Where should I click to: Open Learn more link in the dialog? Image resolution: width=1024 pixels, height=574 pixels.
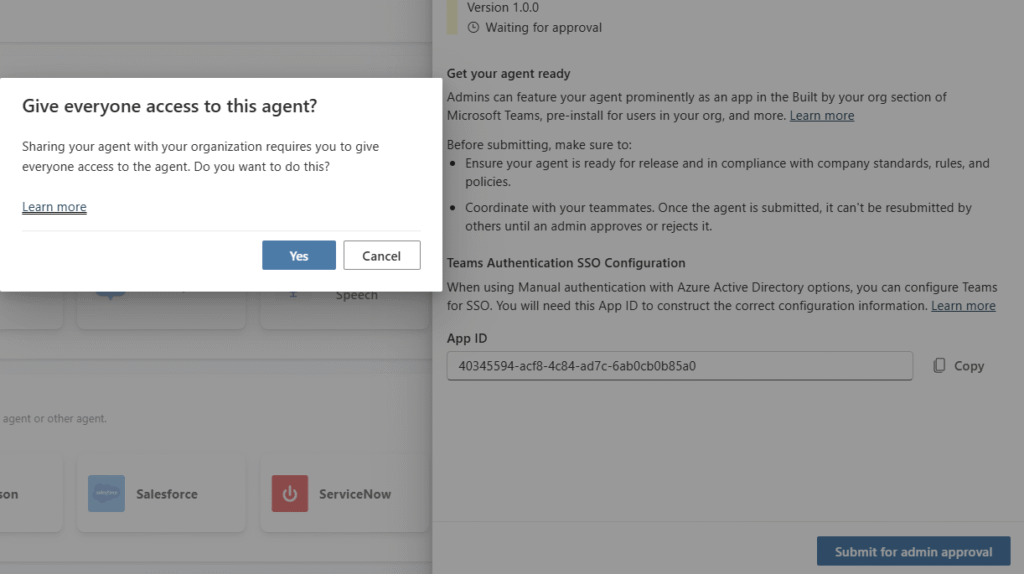(54, 206)
